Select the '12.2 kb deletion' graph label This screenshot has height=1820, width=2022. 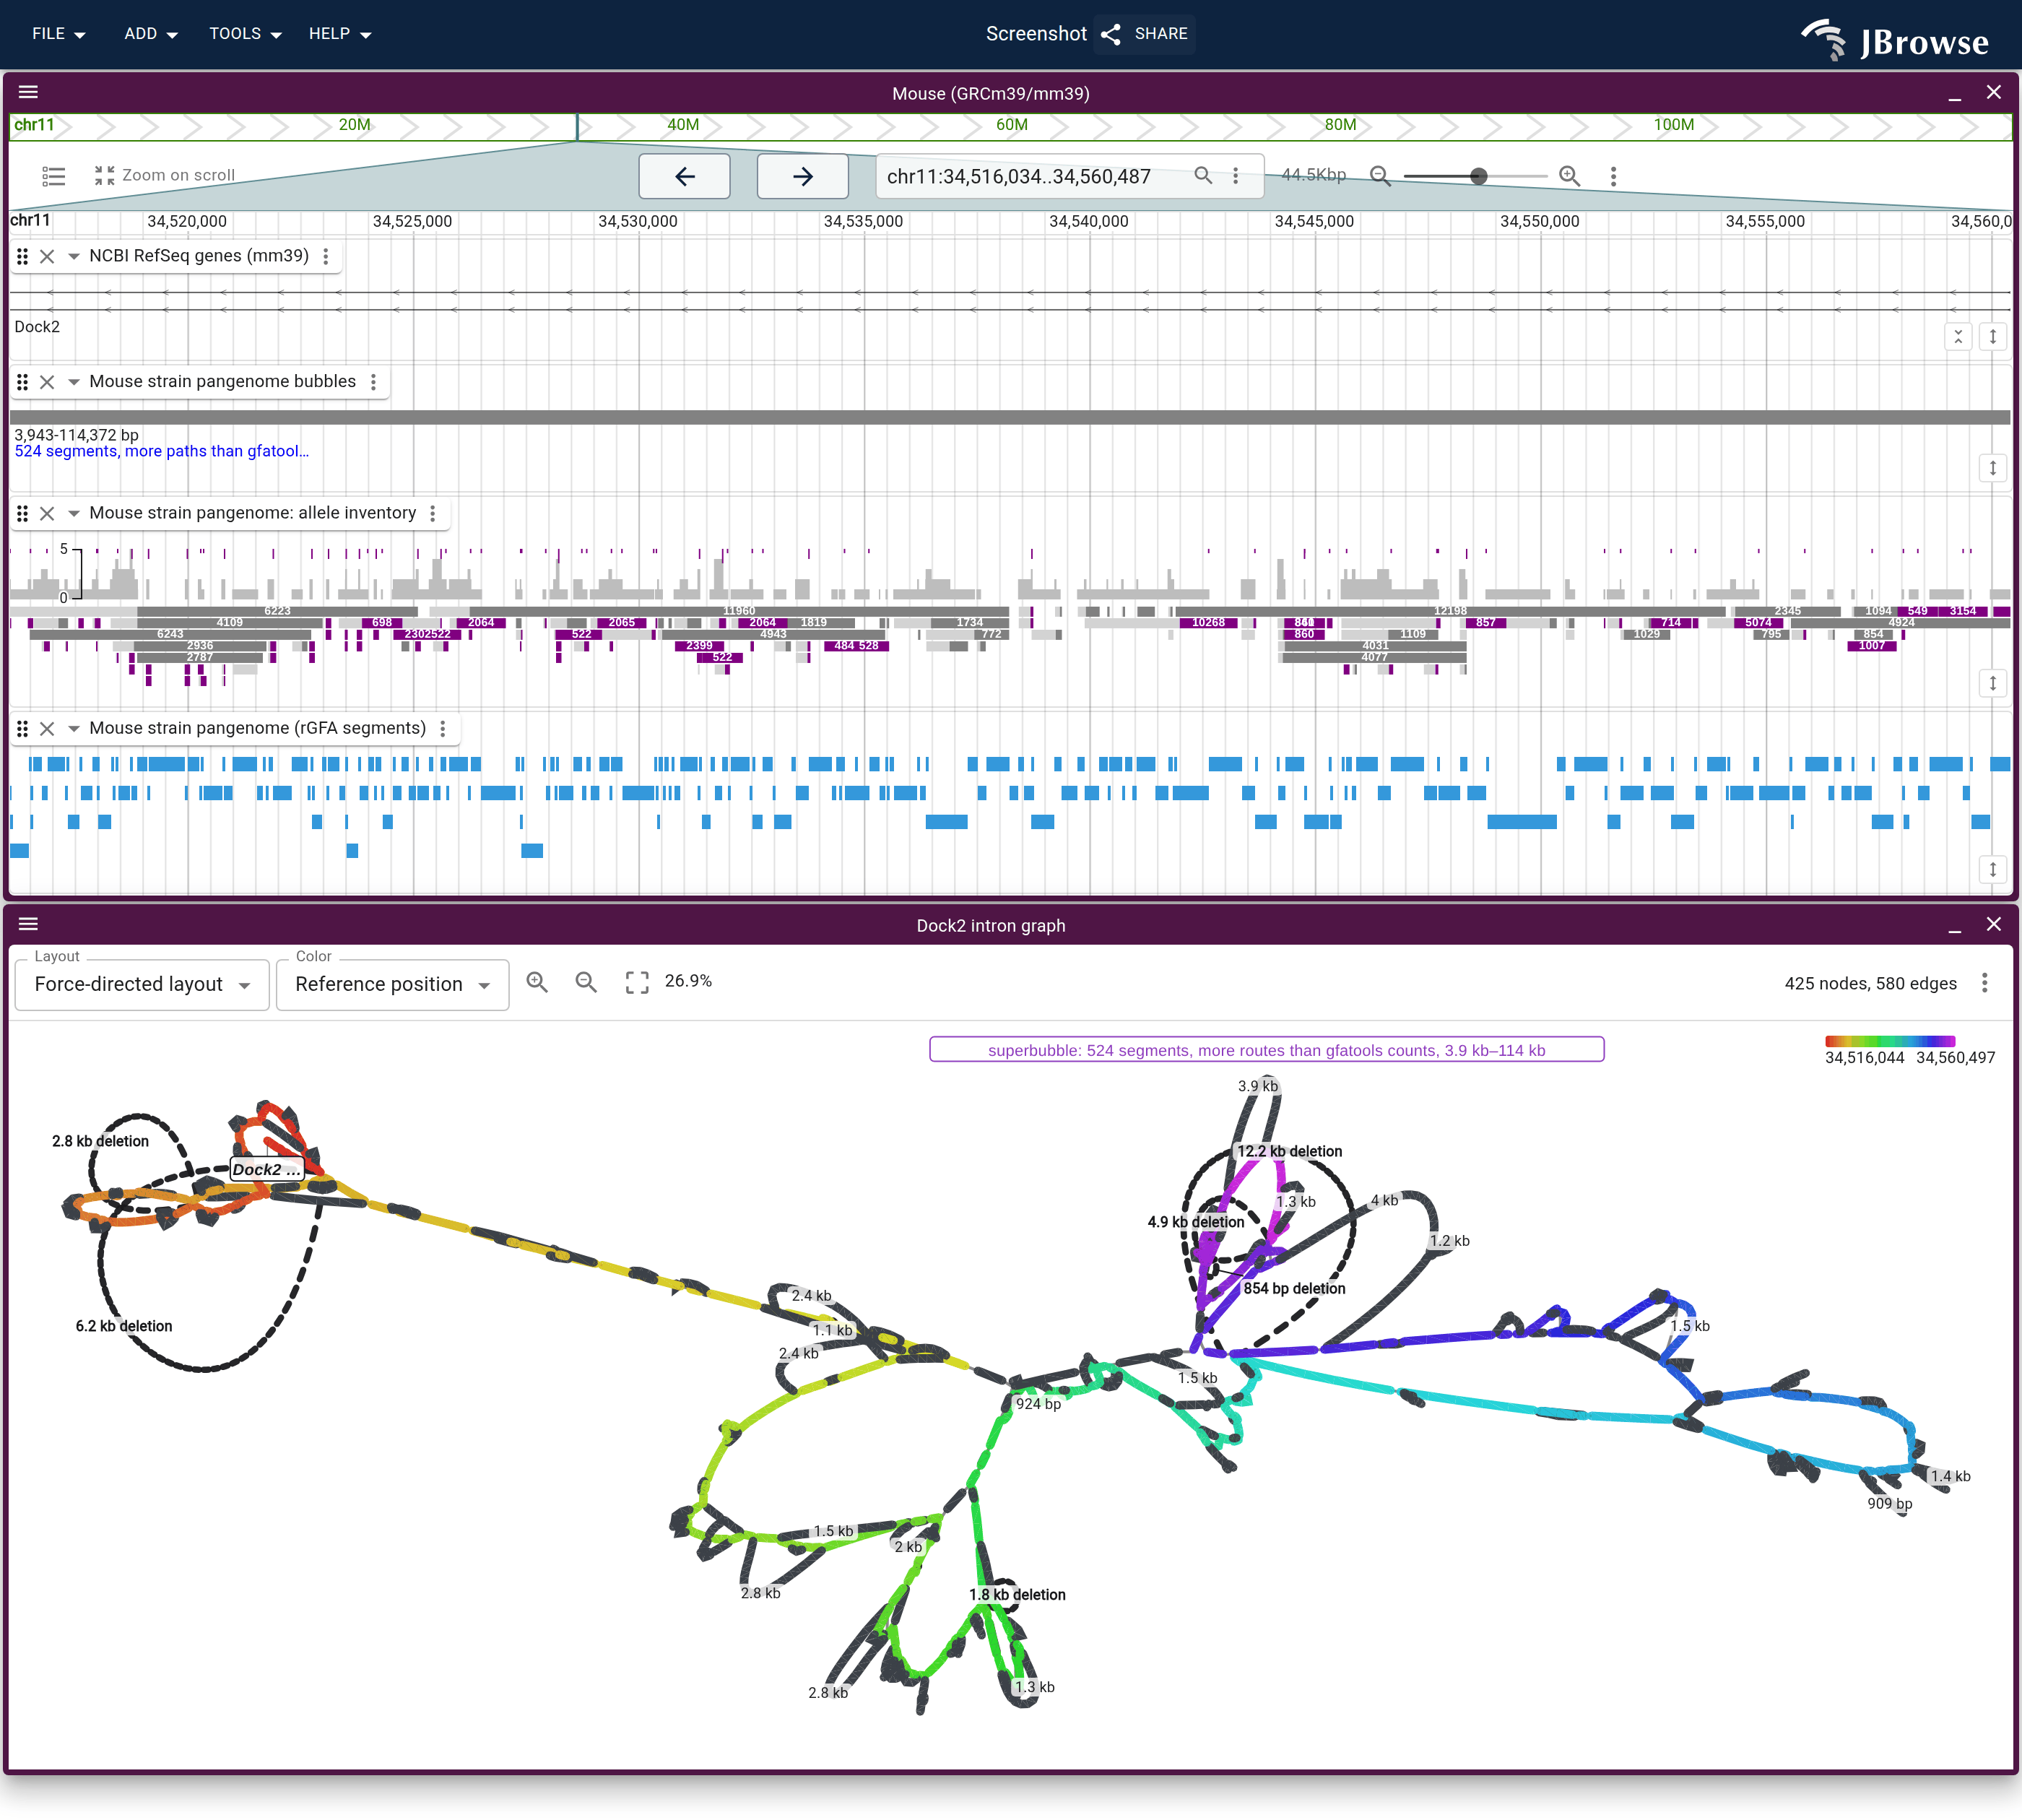(x=1289, y=1151)
